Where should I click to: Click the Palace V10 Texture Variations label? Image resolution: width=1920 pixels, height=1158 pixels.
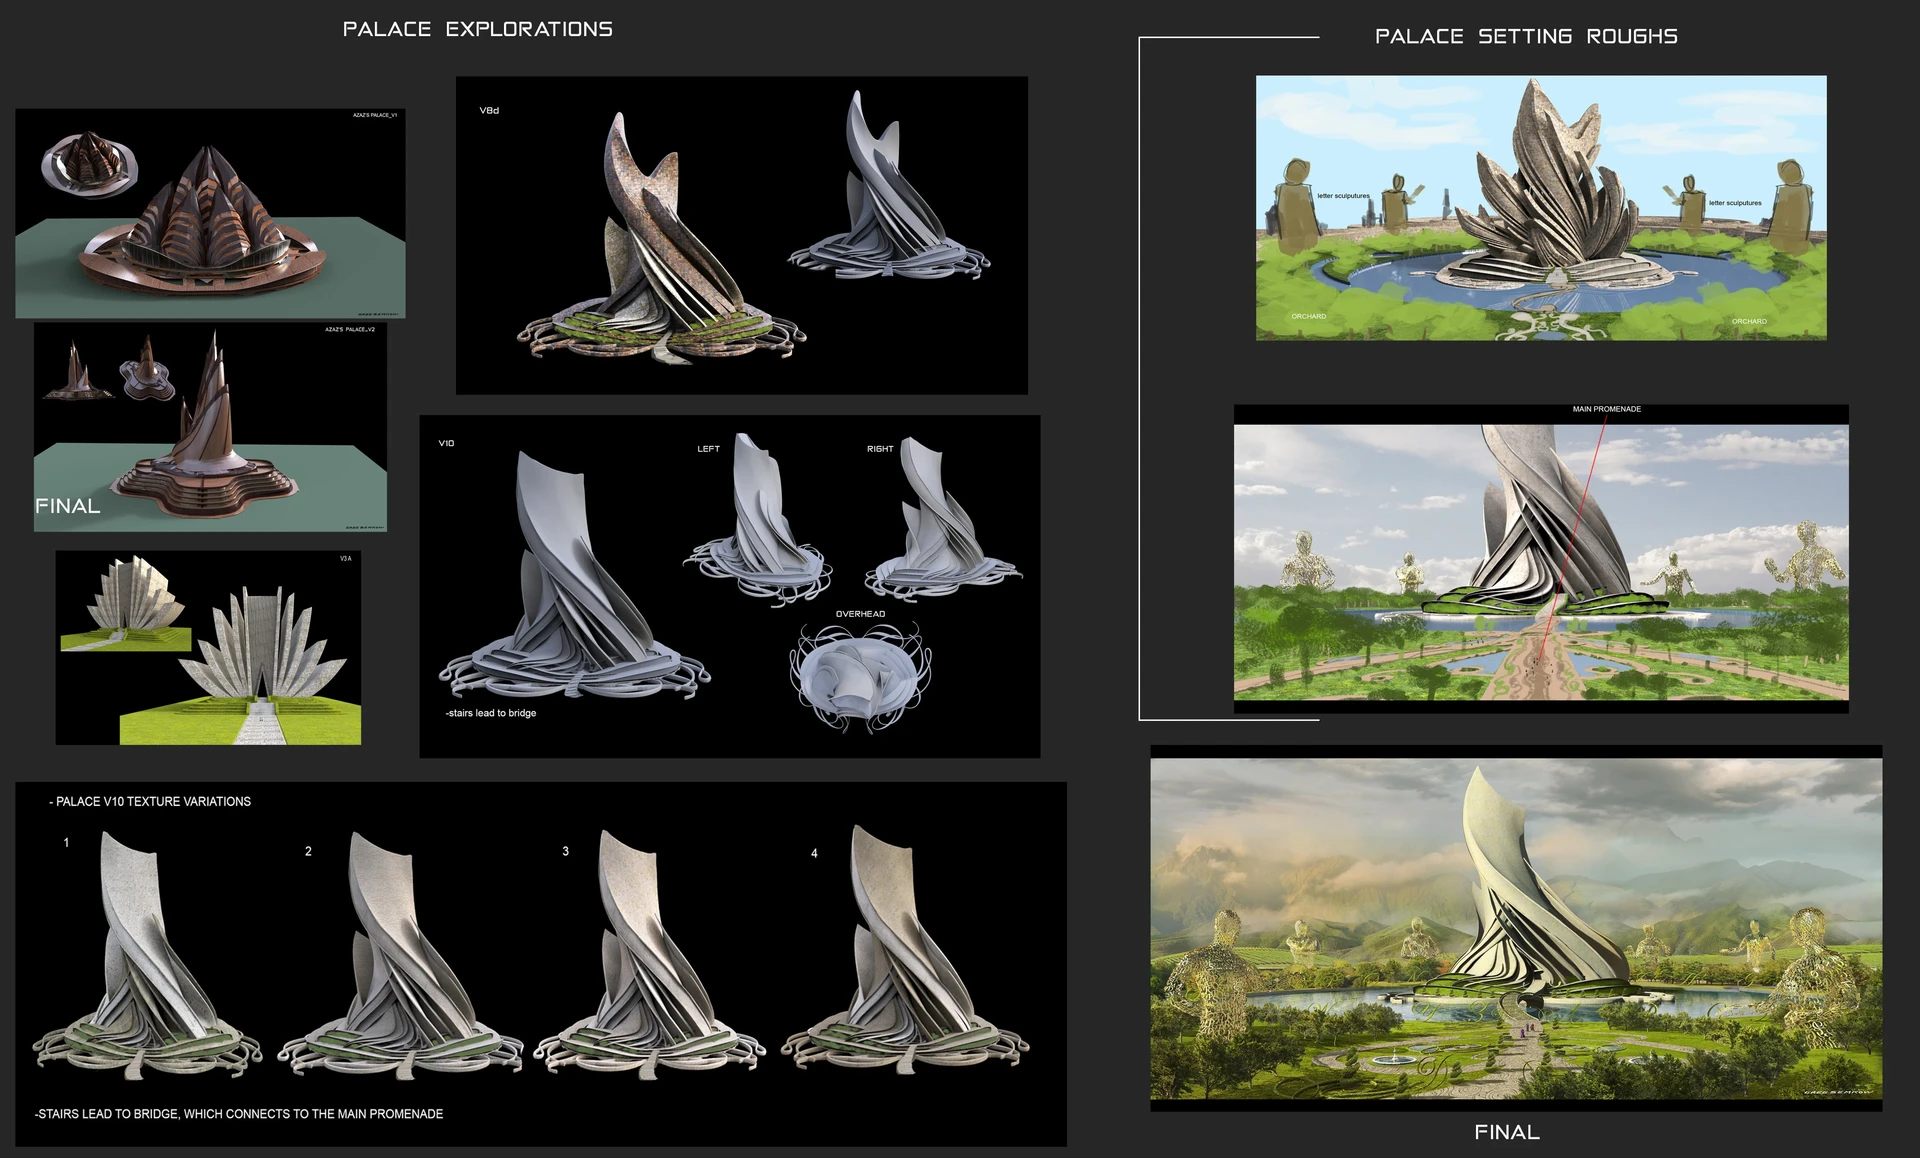(151, 801)
